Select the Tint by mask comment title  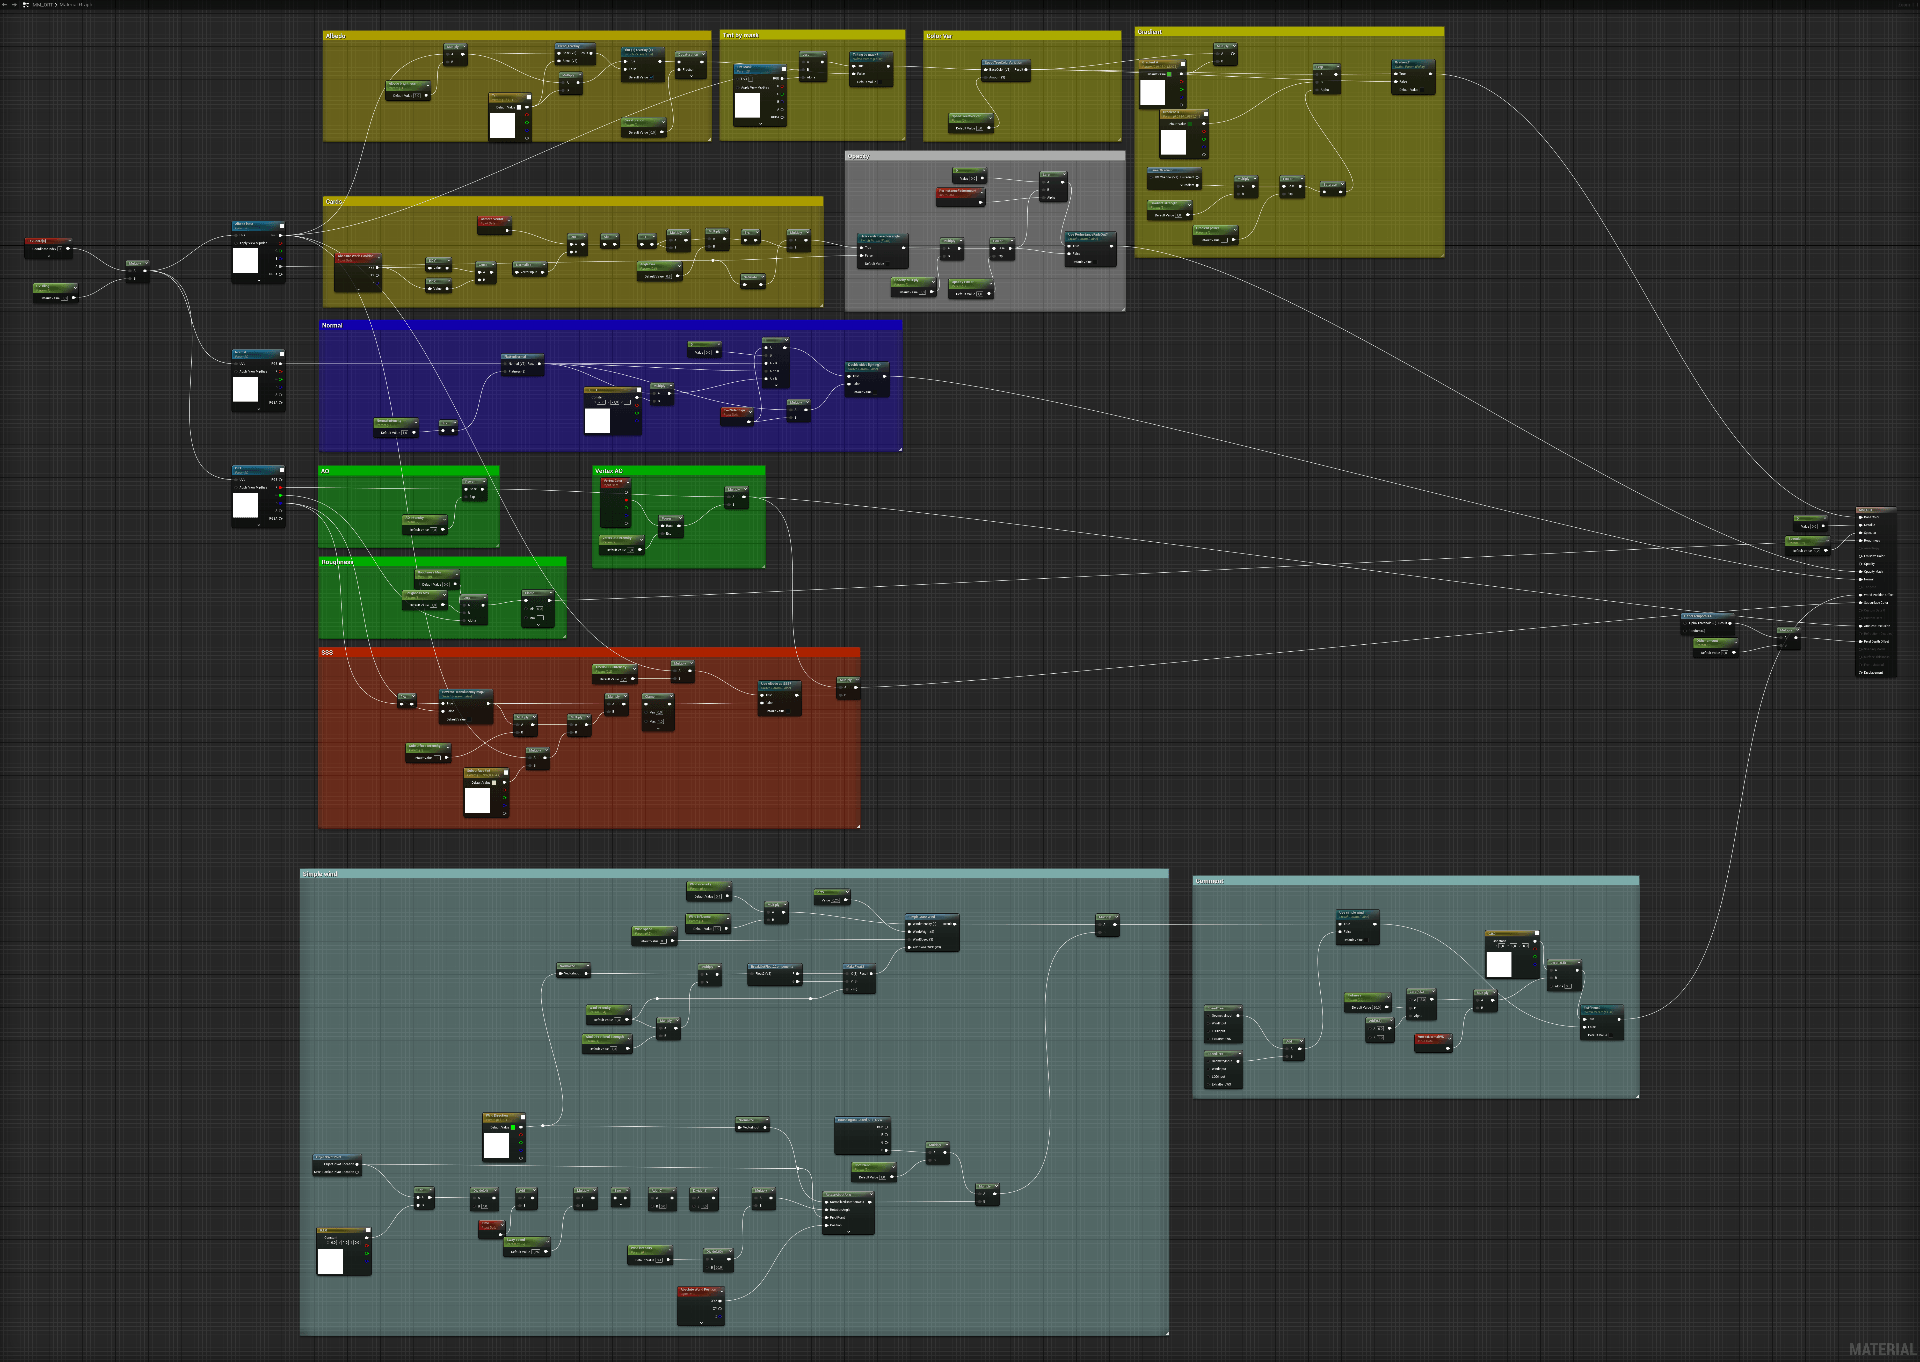click(741, 35)
